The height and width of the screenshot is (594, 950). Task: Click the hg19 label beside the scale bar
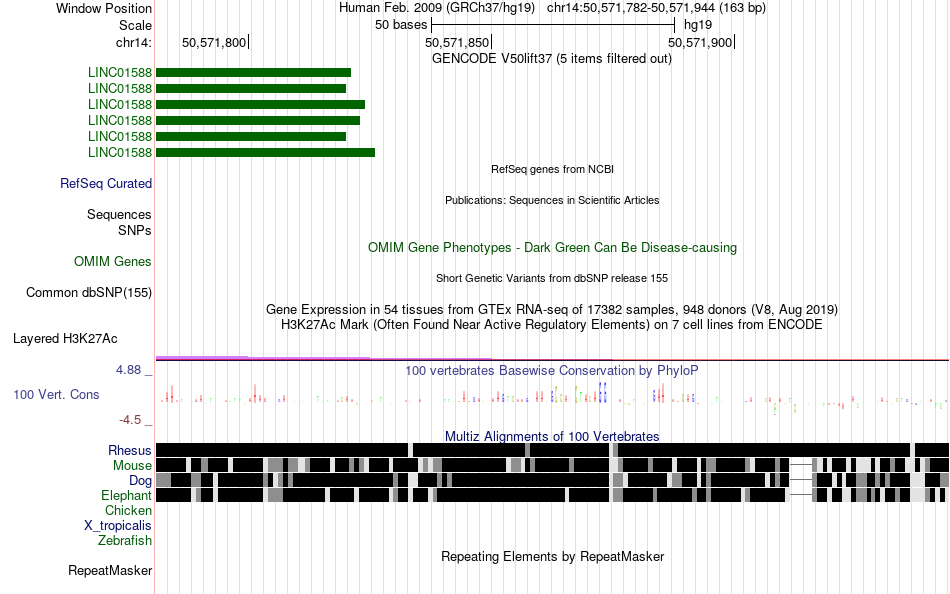[698, 25]
